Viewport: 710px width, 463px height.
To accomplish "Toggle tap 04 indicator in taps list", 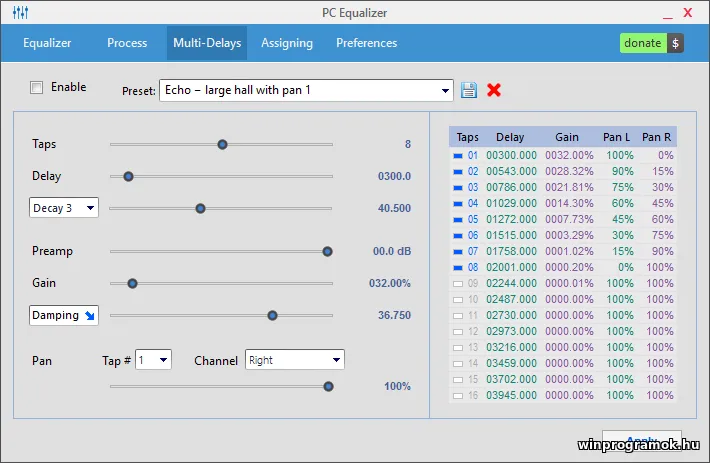I will [459, 204].
